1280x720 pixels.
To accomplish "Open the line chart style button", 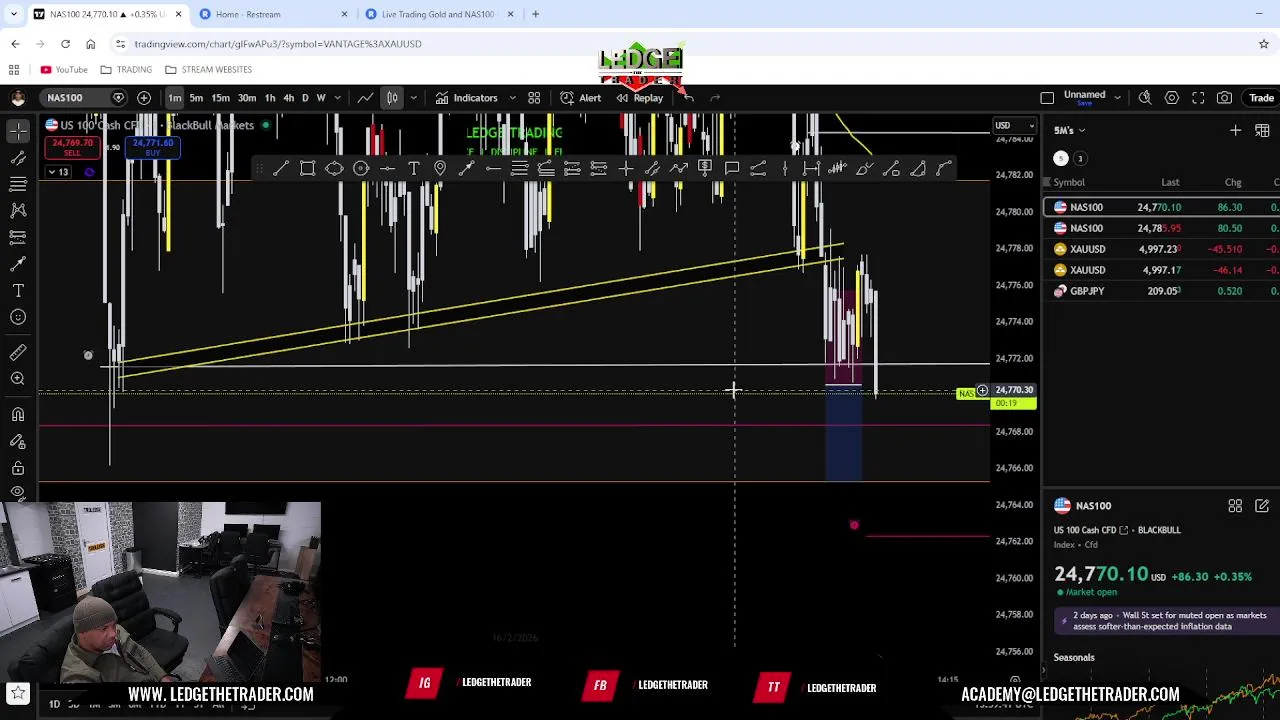I will point(366,98).
